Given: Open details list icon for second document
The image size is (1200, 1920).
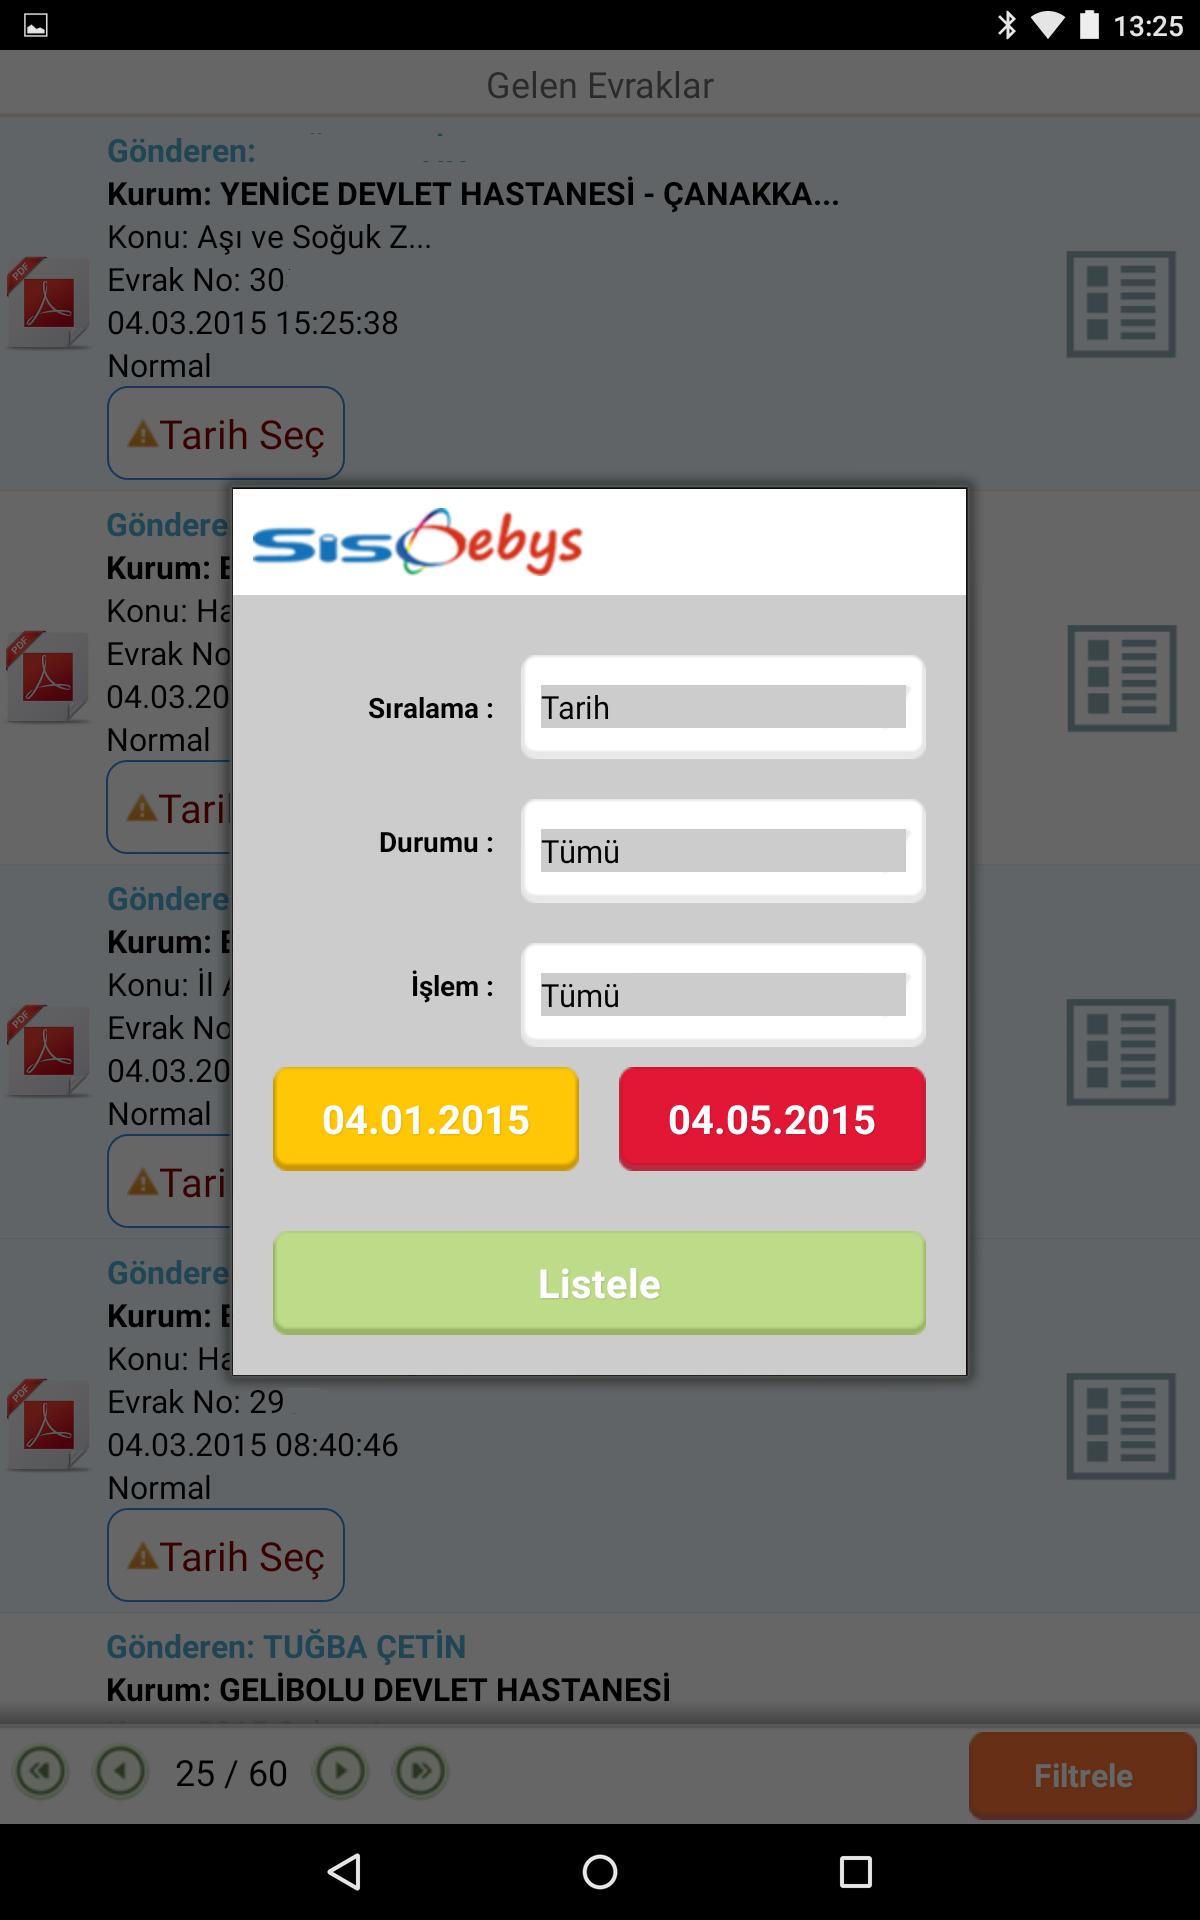Looking at the screenshot, I should (x=1120, y=678).
